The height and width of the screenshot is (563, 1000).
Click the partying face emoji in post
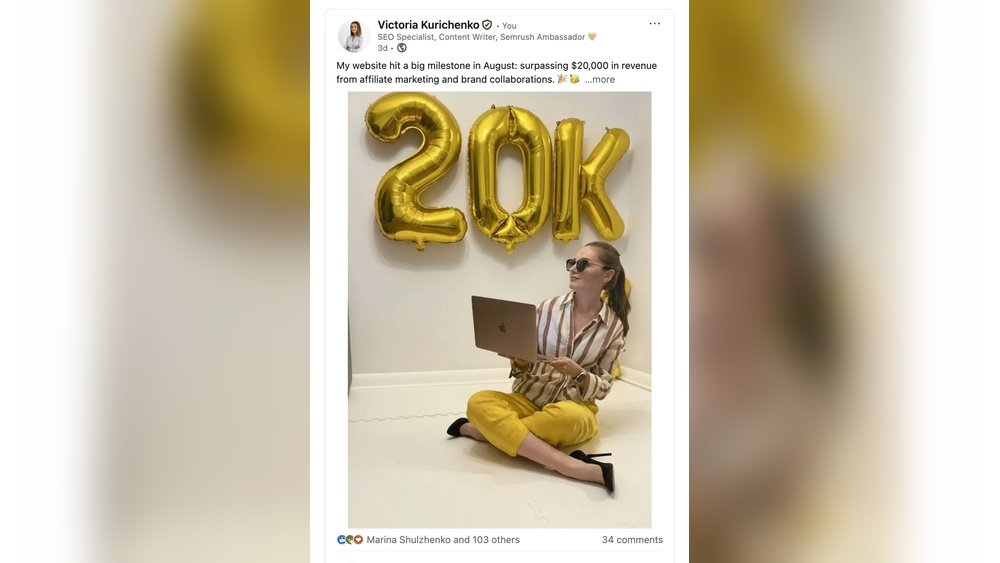tap(575, 79)
